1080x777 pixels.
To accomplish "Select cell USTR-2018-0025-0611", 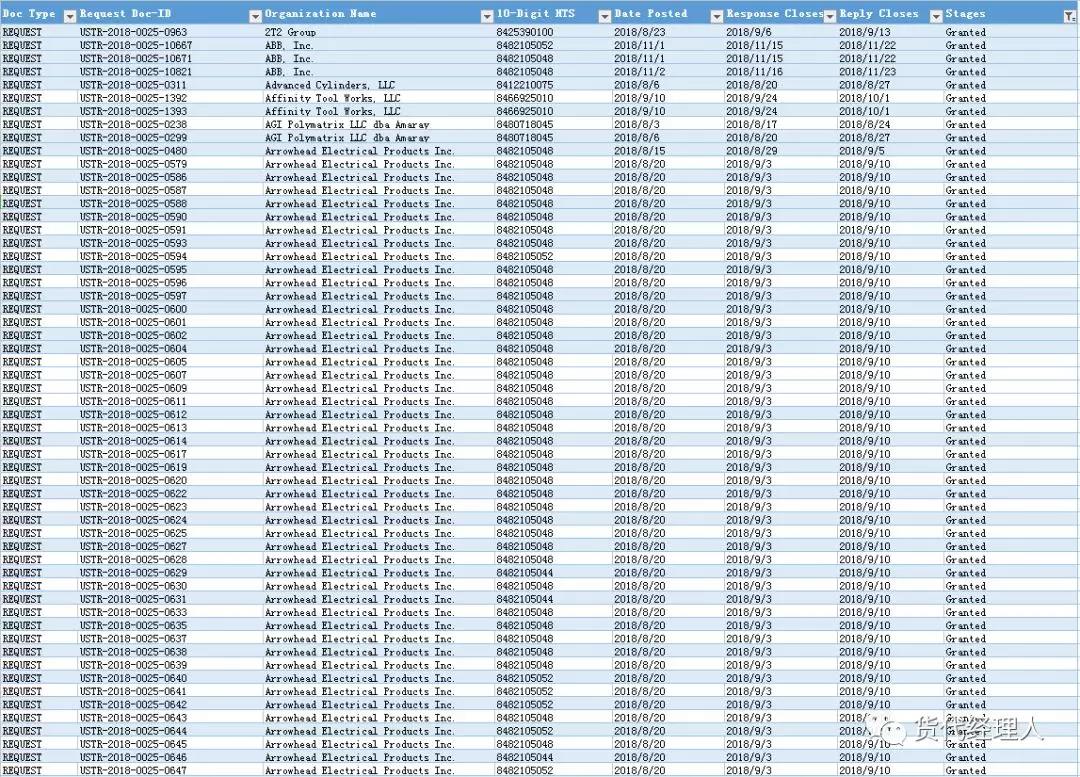I will point(170,402).
